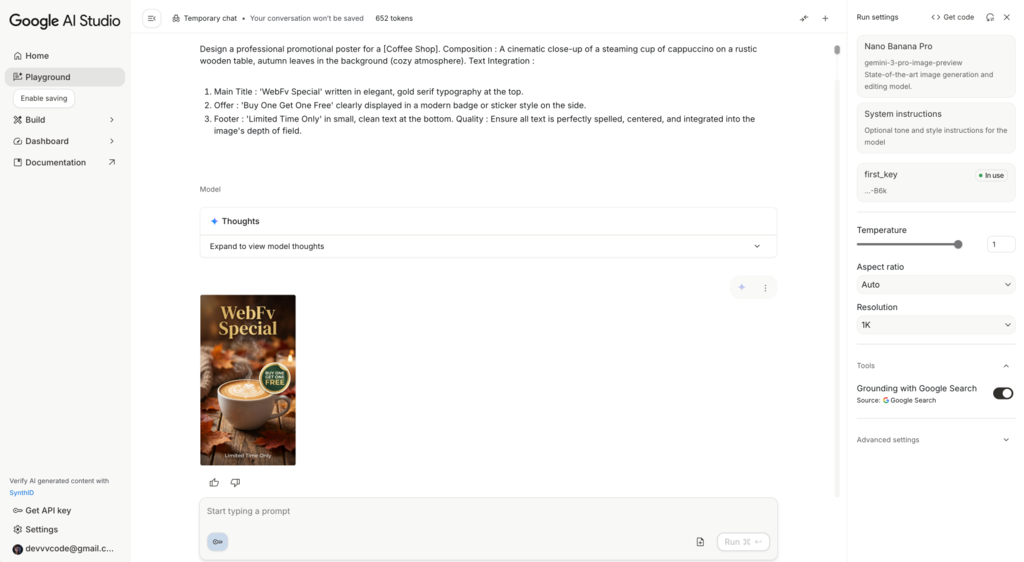The image size is (1024, 562).
Task: Toggle Grounding with Google Search switch
Action: coord(1003,393)
